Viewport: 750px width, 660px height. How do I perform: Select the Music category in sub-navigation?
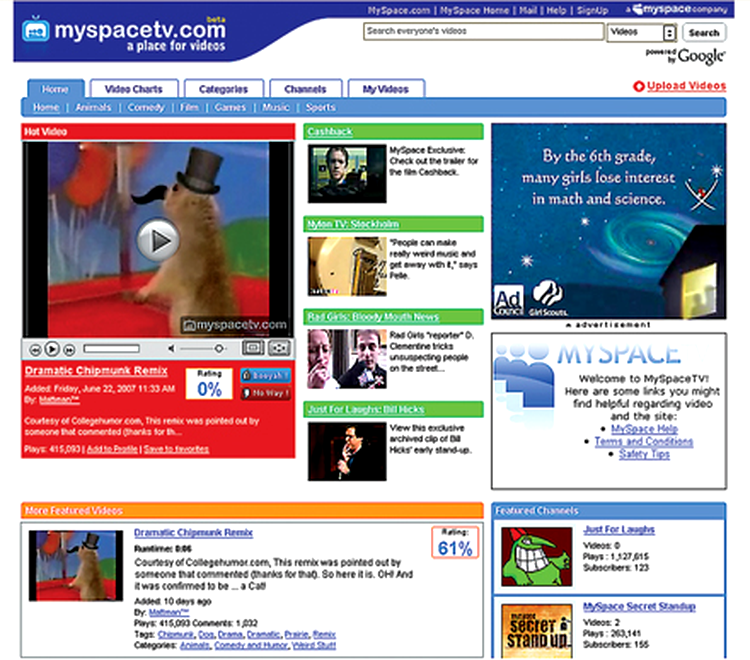pyautogui.click(x=276, y=107)
